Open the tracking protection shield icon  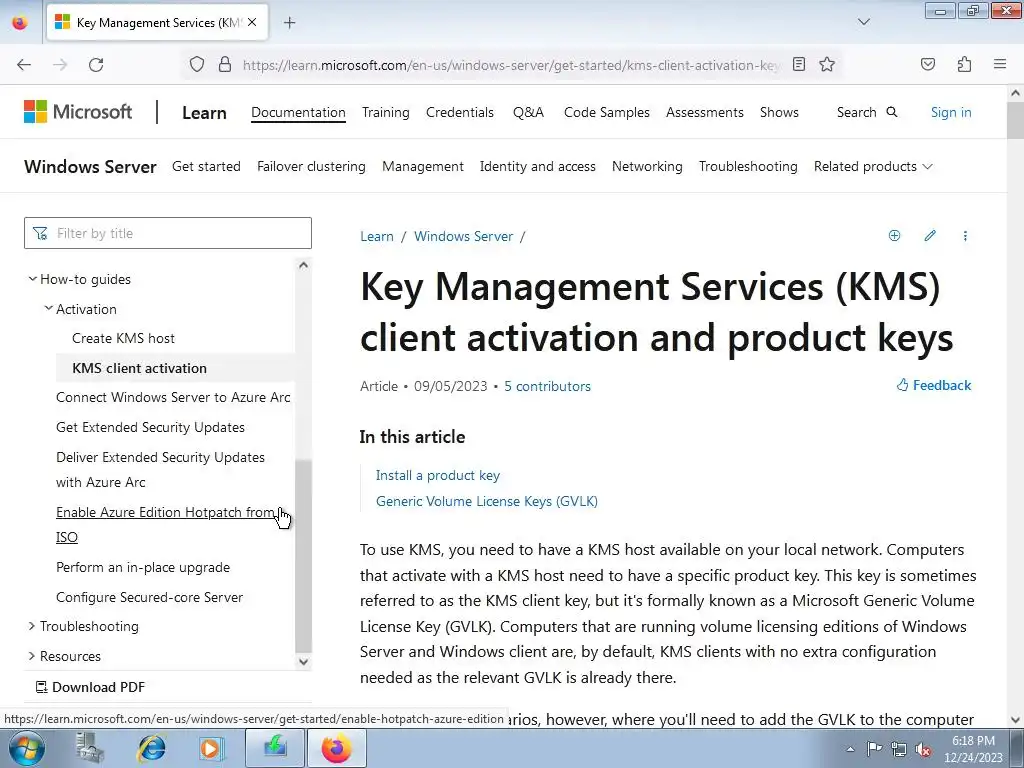click(197, 65)
